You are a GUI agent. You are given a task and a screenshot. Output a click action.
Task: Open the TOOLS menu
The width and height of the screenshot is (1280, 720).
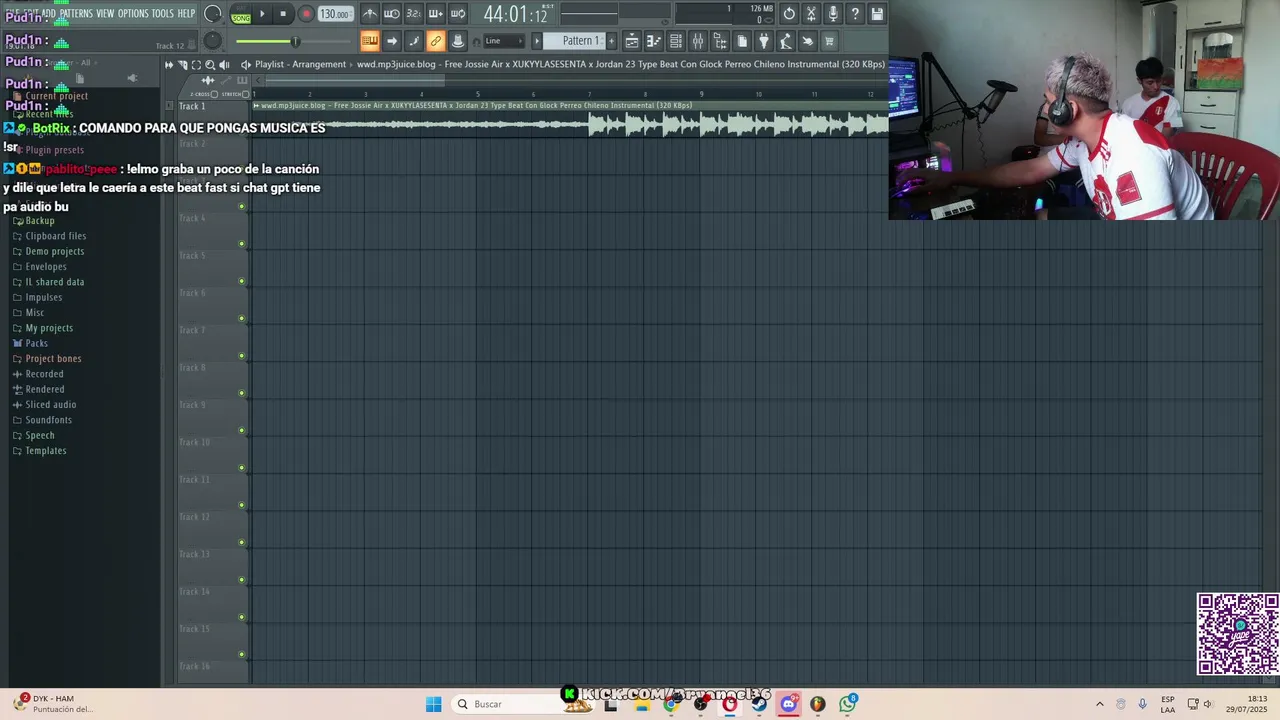click(x=162, y=14)
